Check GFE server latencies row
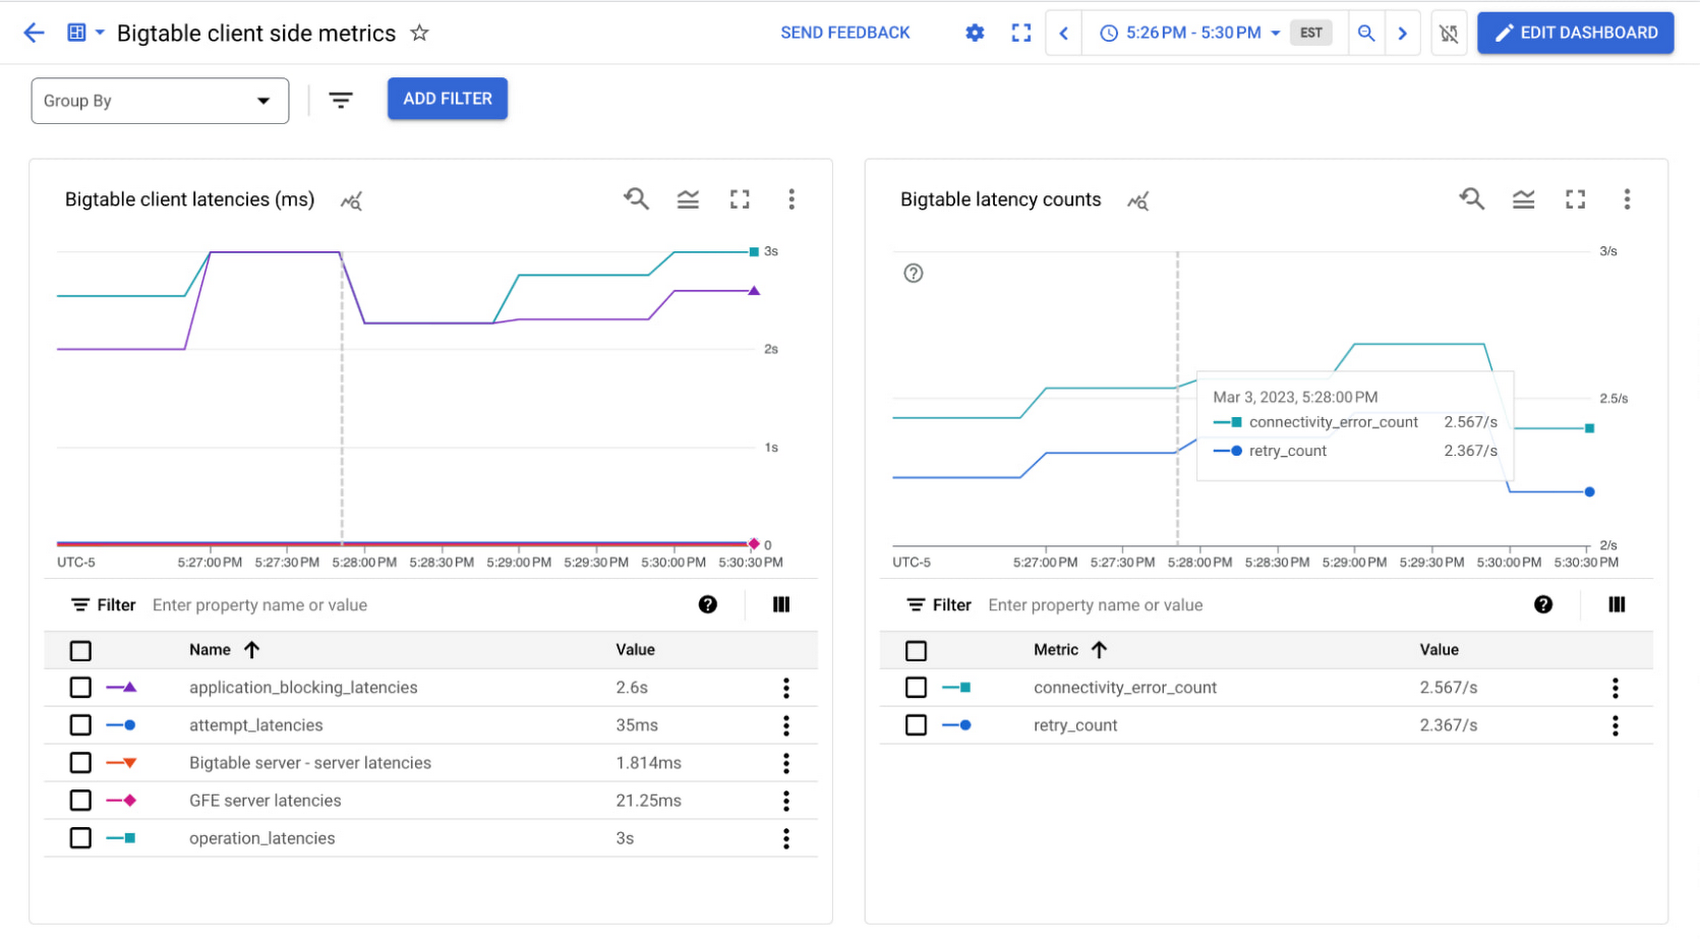 81,801
